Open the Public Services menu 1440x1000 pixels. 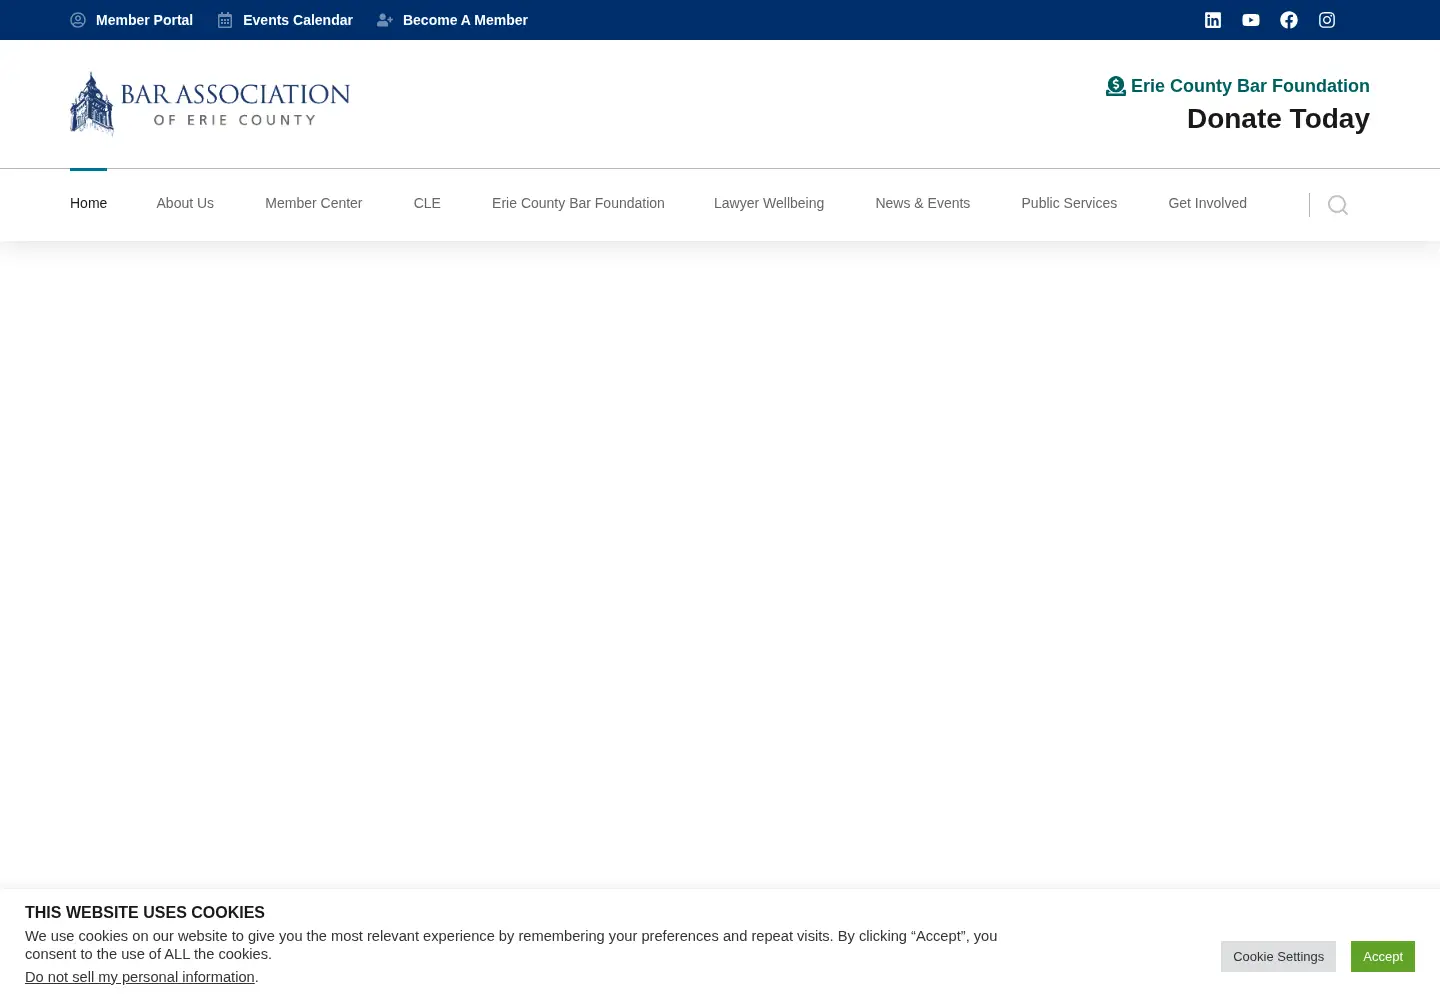tap(1069, 203)
